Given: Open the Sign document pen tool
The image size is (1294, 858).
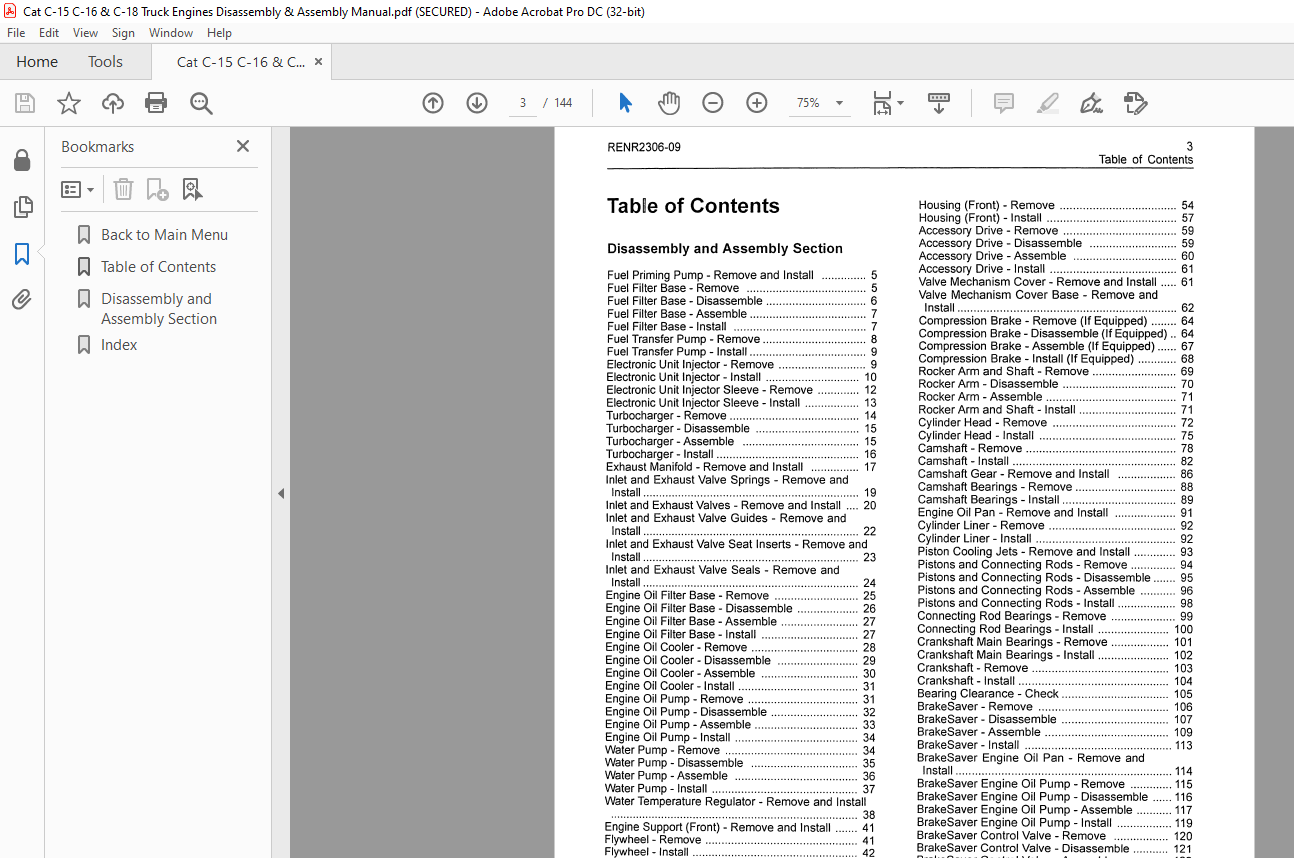Looking at the screenshot, I should pos(1091,103).
